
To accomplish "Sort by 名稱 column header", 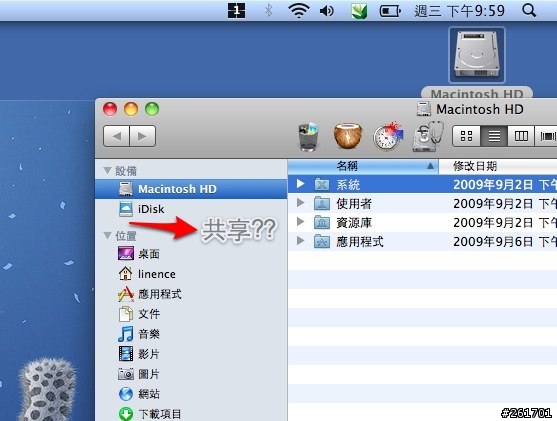I will 363,166.
